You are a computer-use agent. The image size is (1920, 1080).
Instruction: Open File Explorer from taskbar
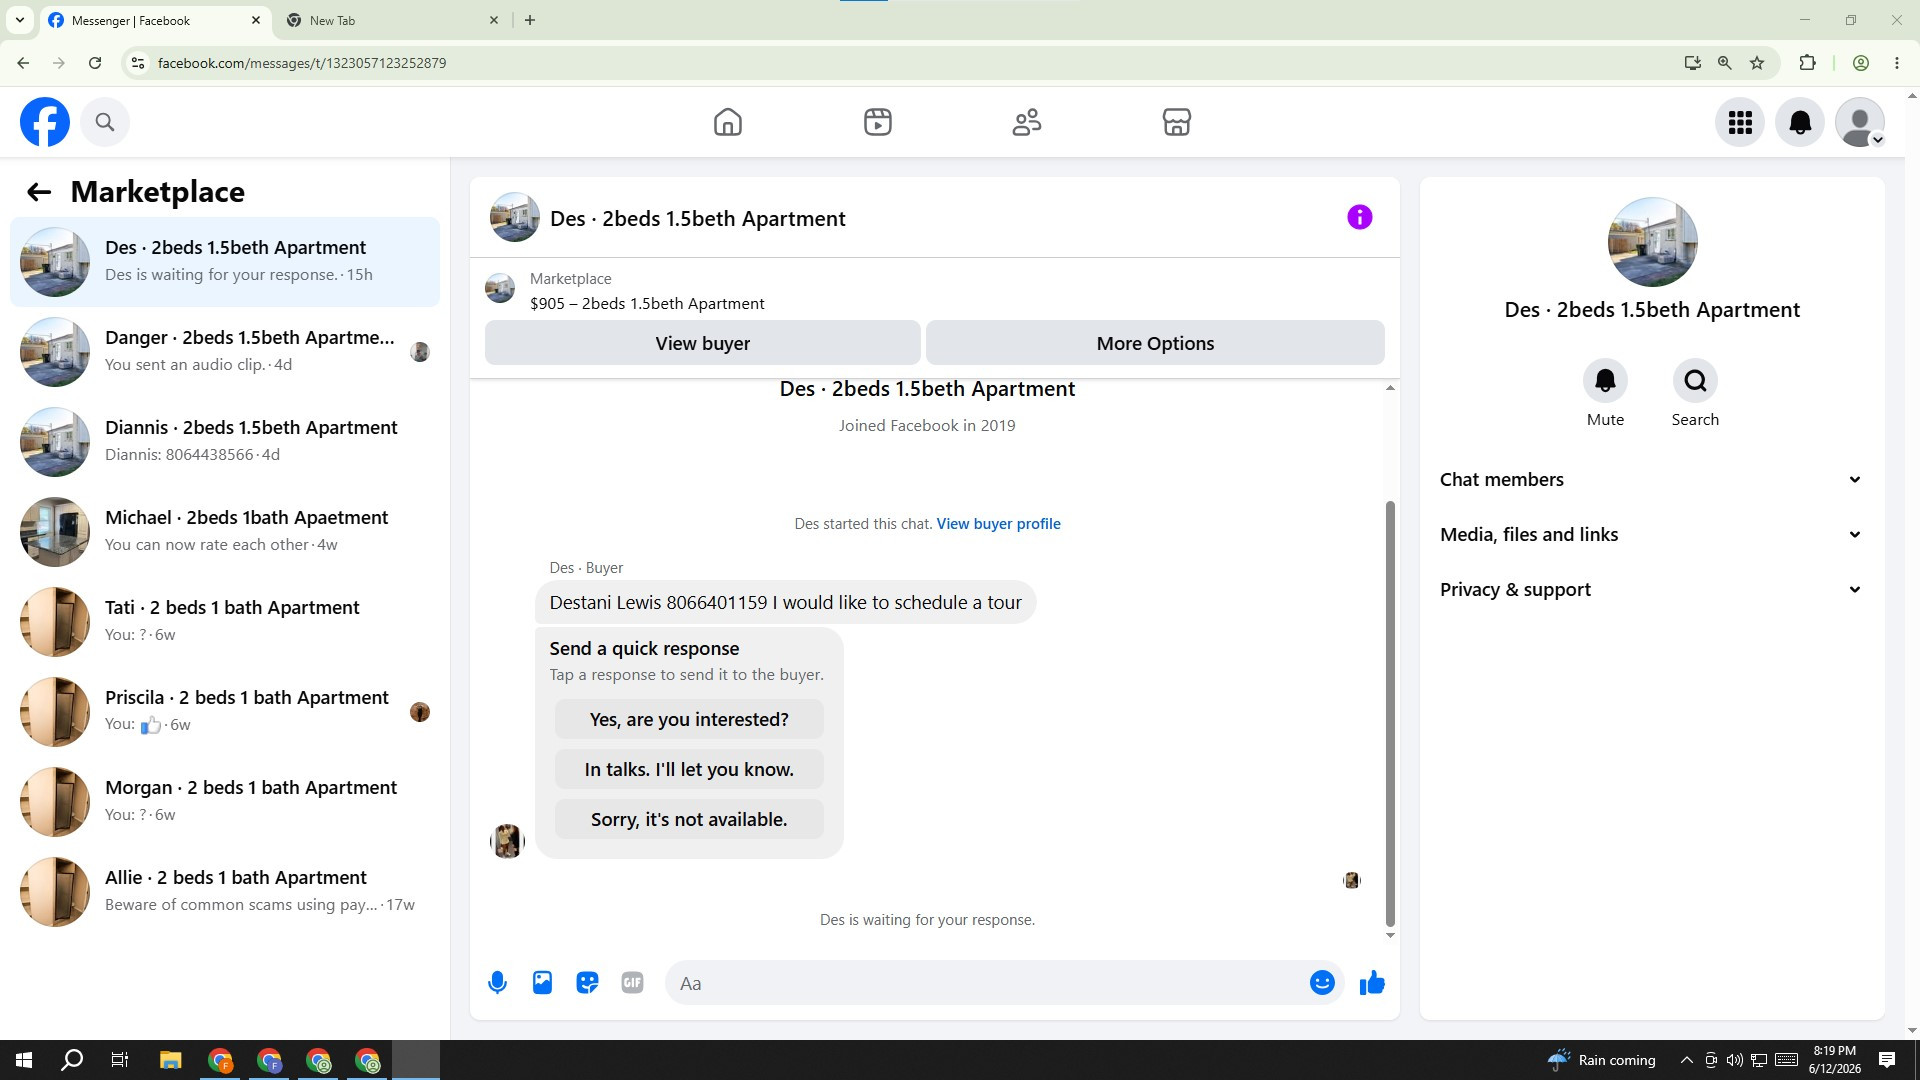click(x=170, y=1060)
